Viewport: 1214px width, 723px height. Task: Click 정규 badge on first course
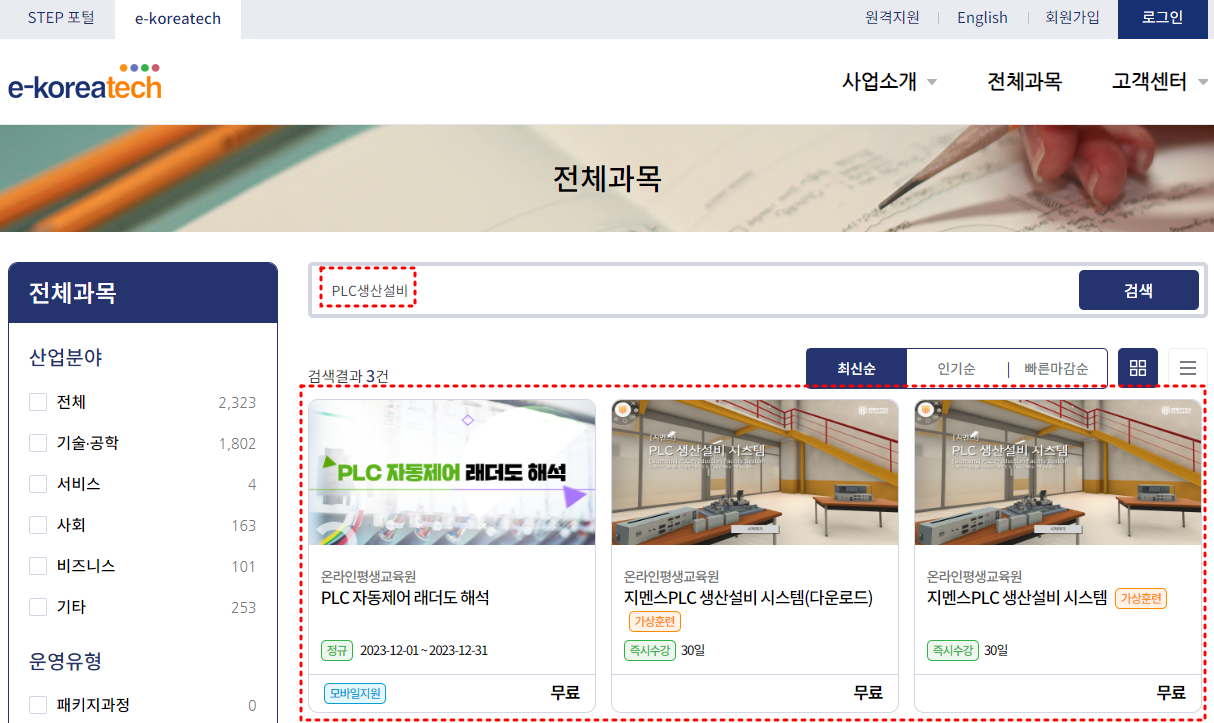click(x=337, y=650)
